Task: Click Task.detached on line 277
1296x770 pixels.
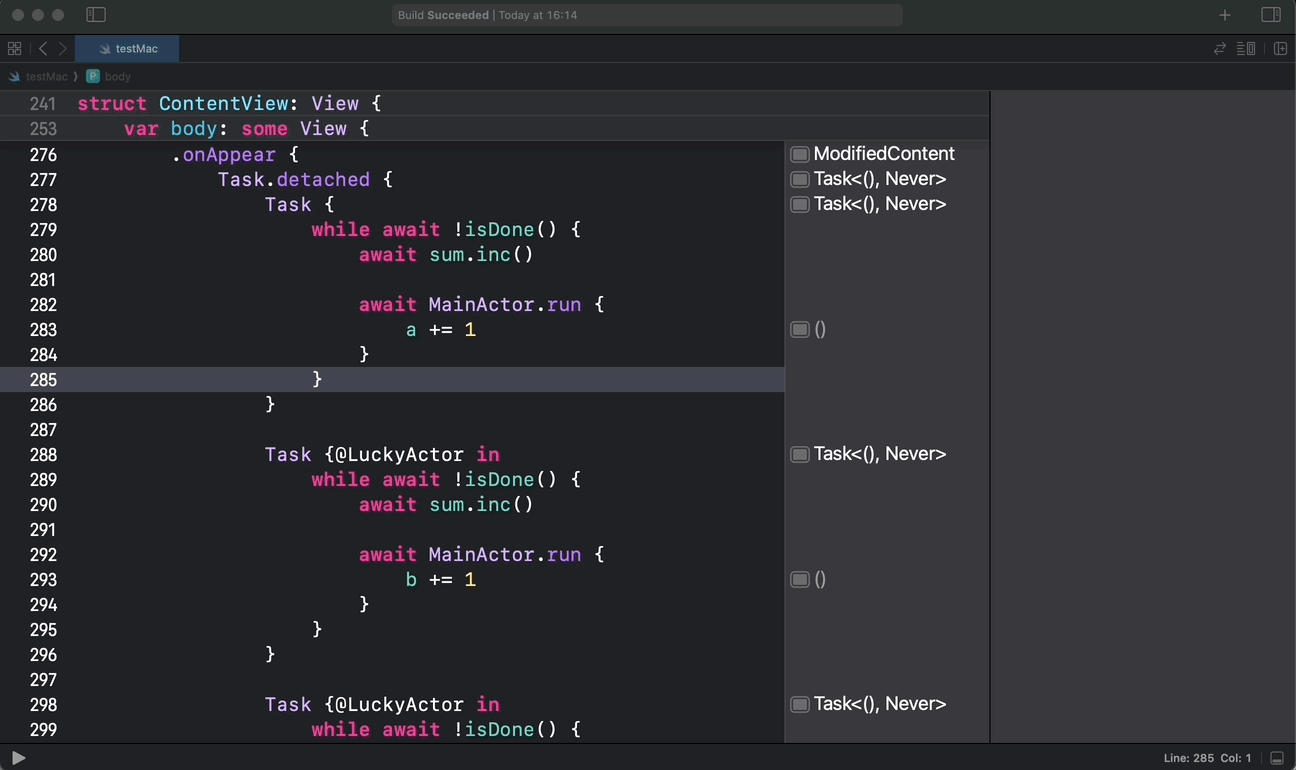Action: coord(294,180)
